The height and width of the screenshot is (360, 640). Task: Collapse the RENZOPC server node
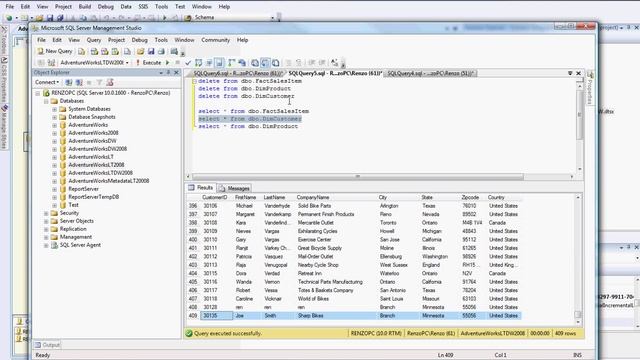(38, 93)
